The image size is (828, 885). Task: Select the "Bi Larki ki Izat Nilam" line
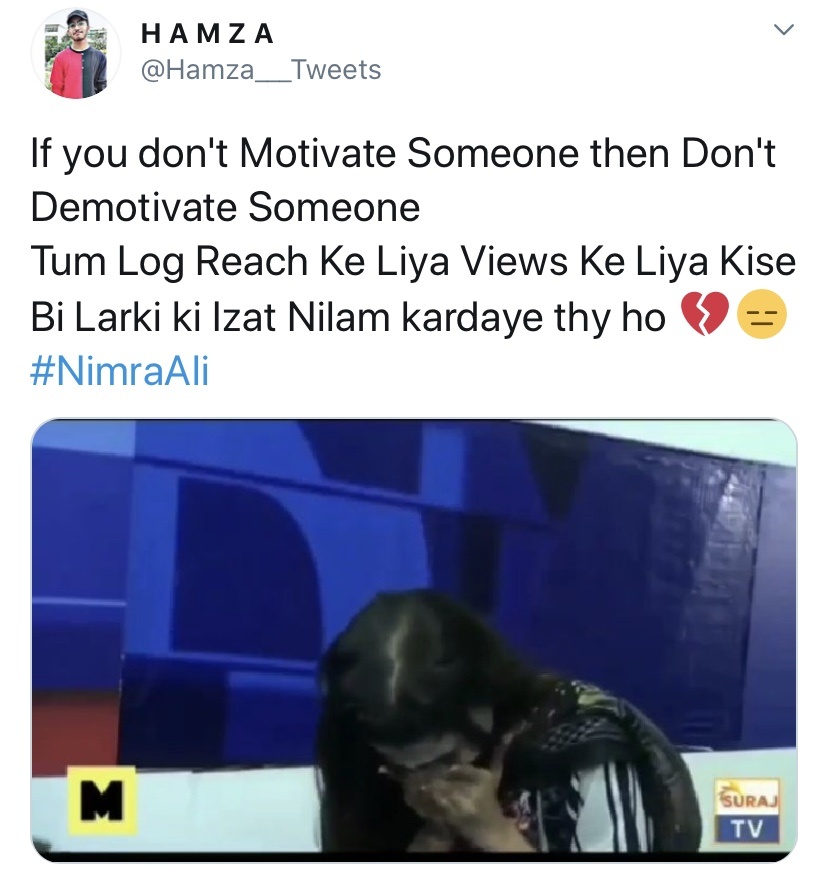tap(348, 316)
